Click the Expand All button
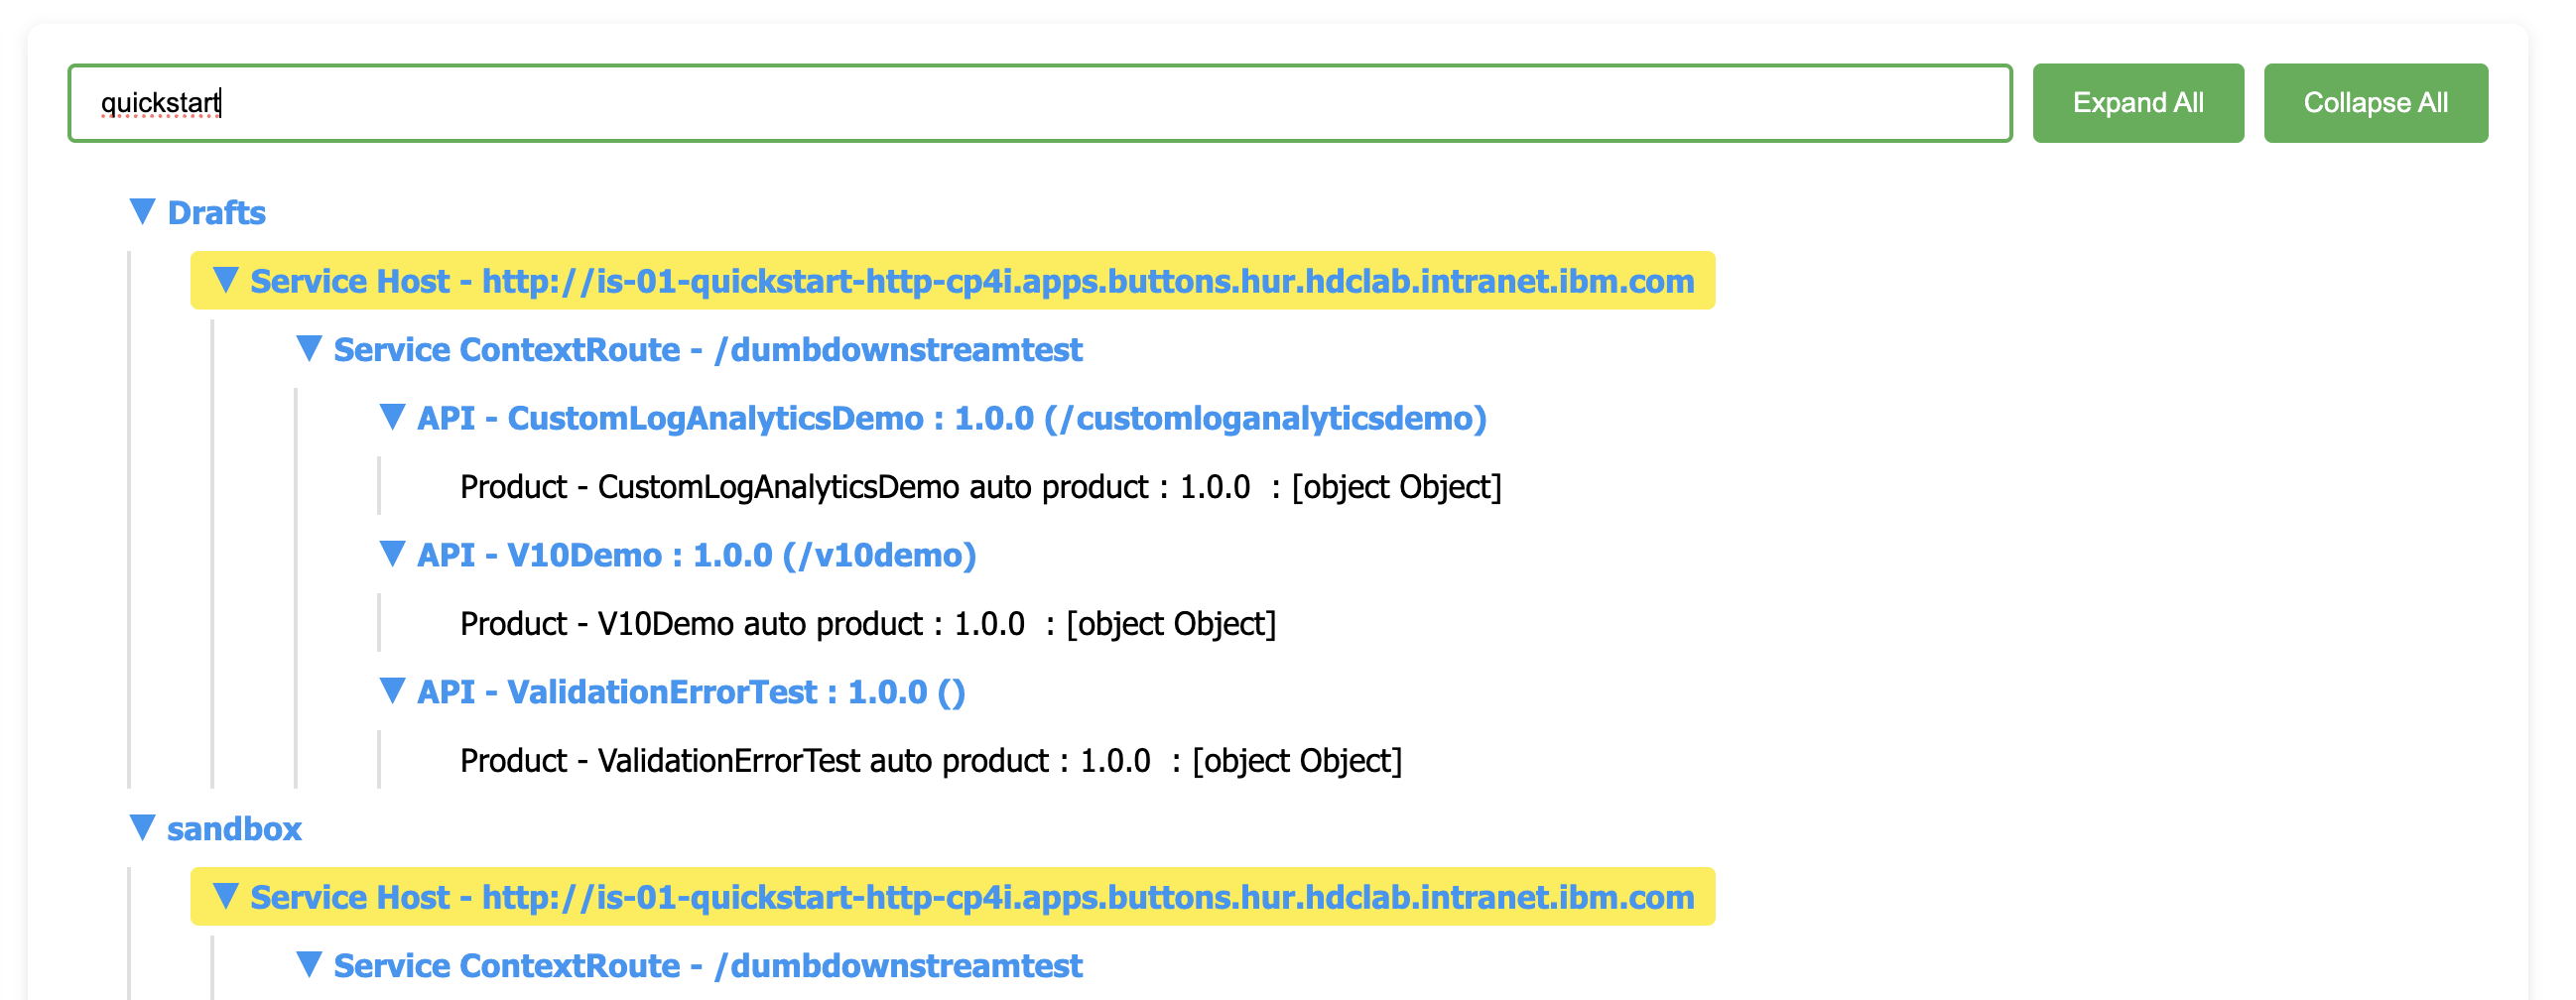Viewport: 2576px width, 1000px height. (2138, 101)
